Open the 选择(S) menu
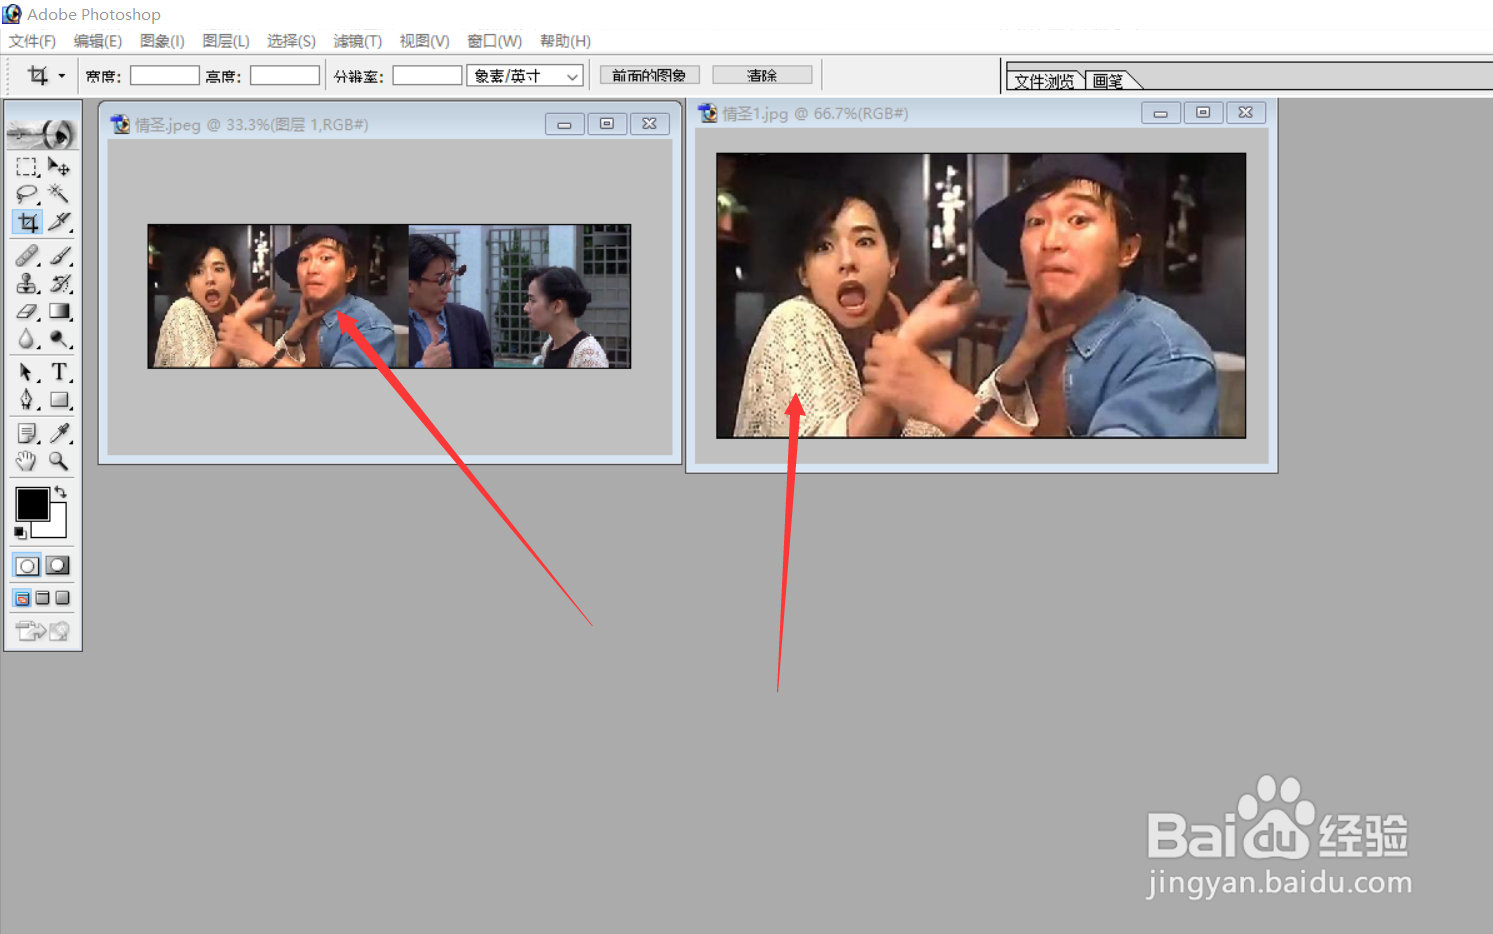 point(291,41)
